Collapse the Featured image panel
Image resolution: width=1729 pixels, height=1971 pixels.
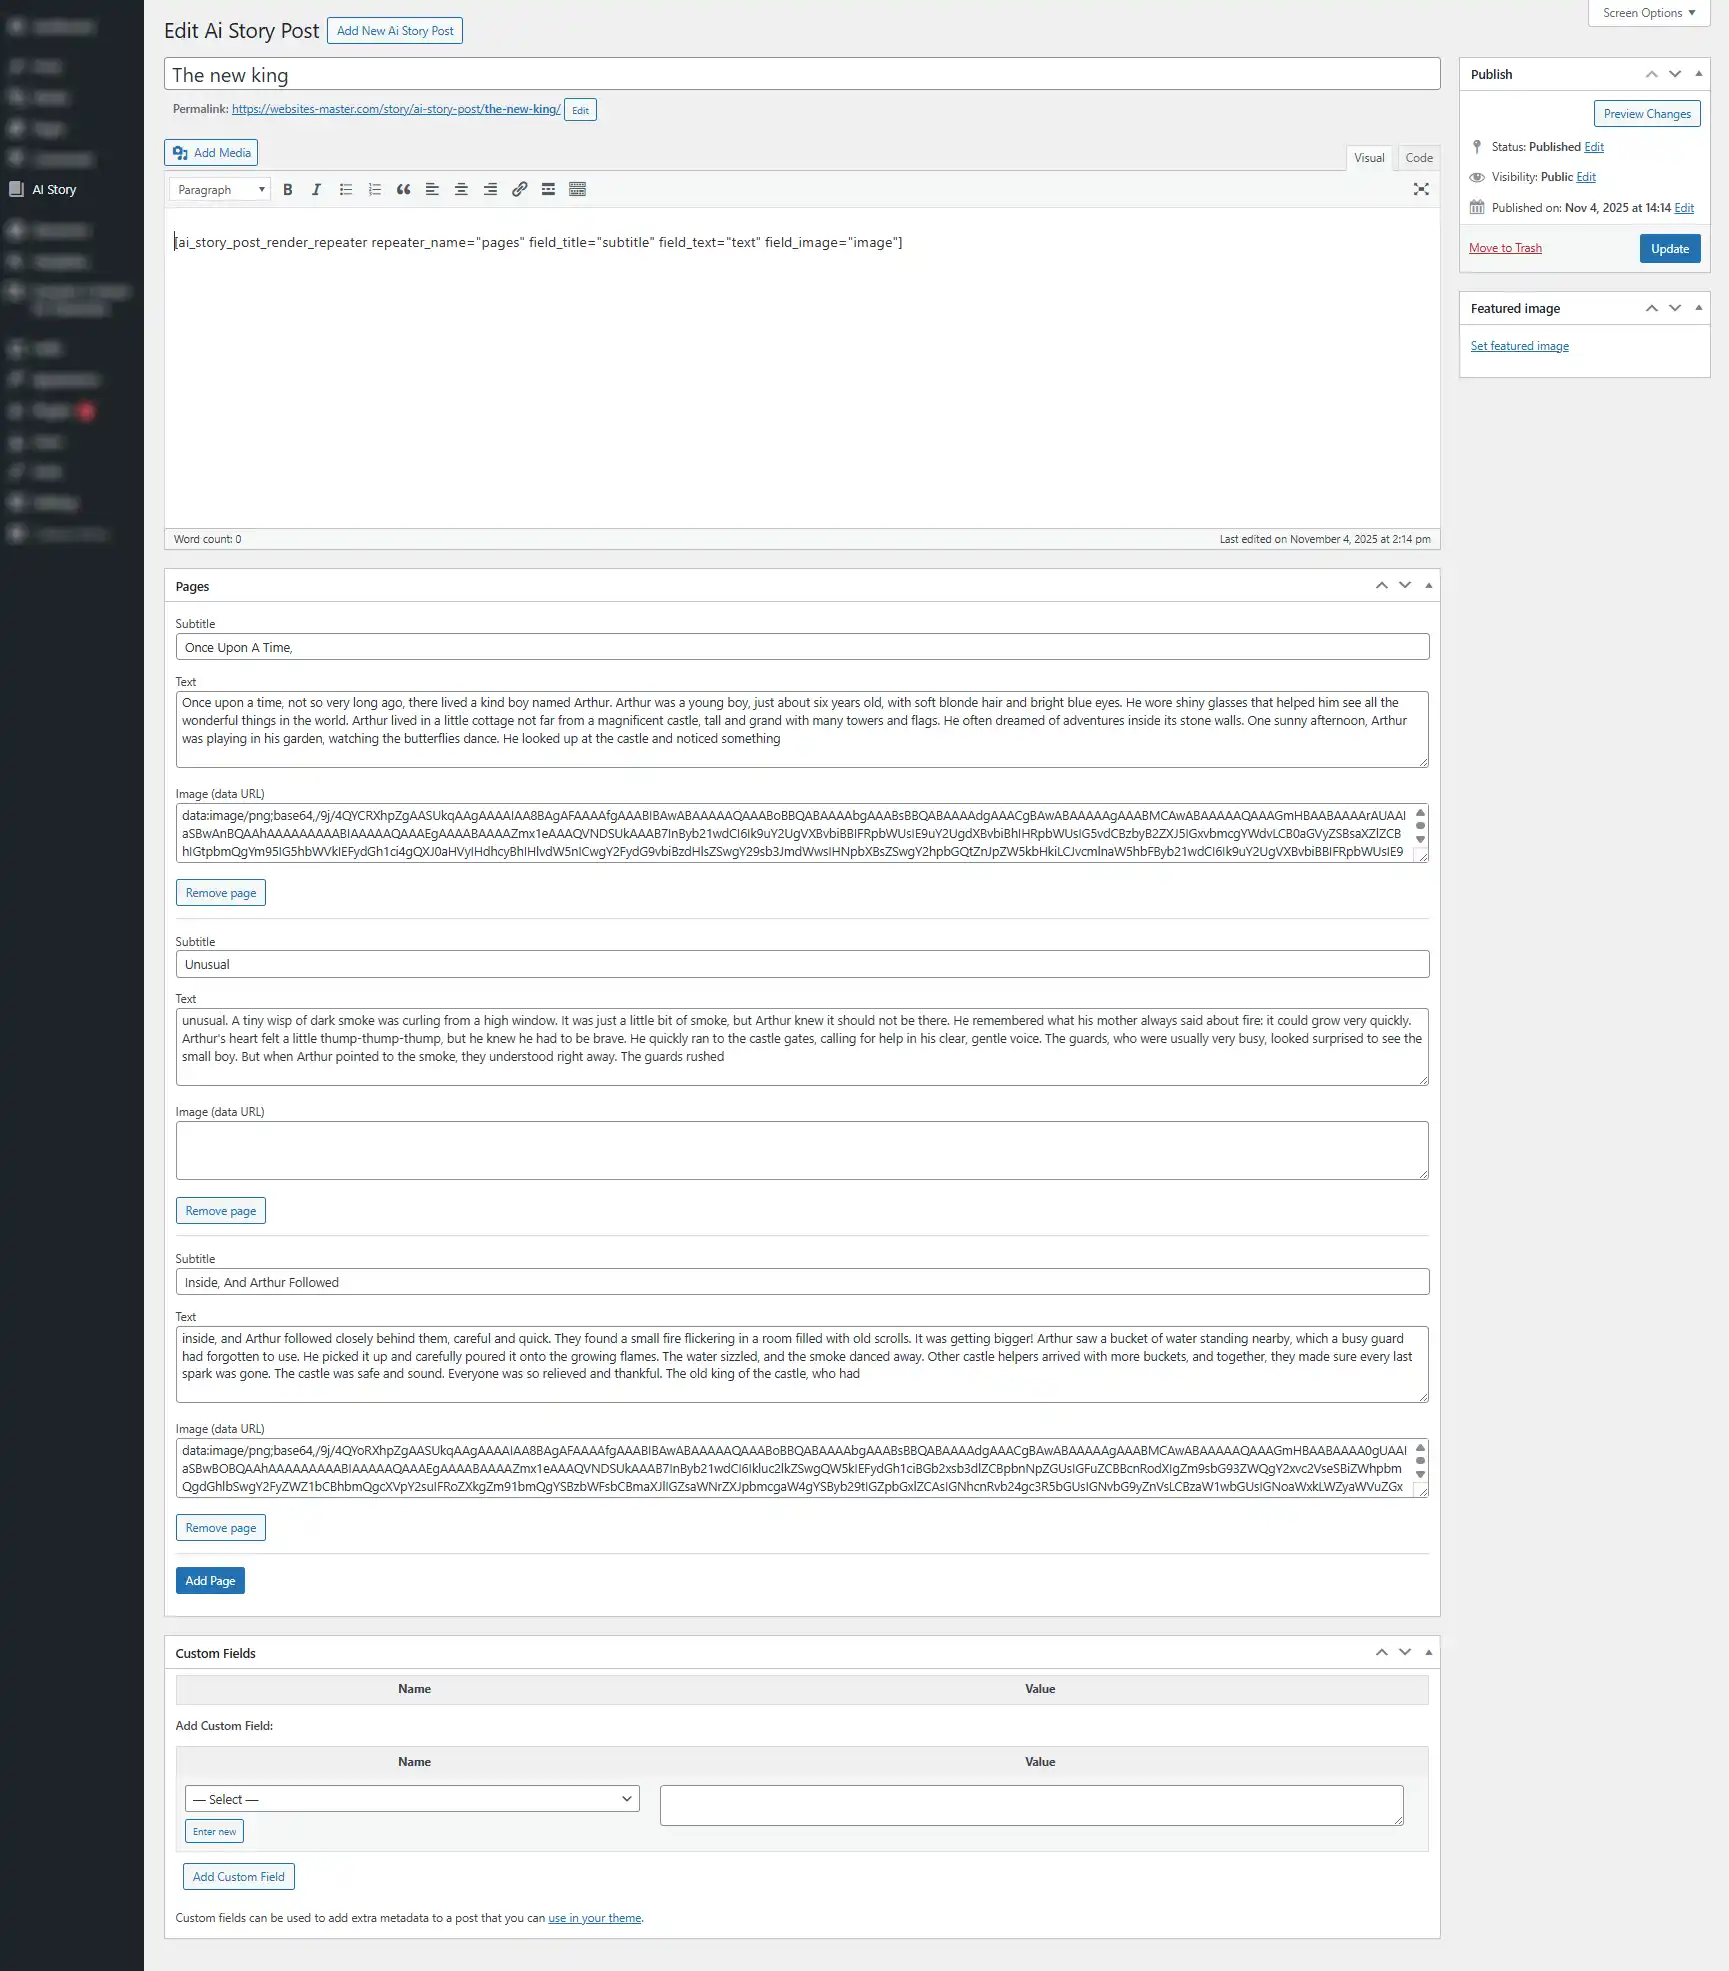pyautogui.click(x=1699, y=308)
